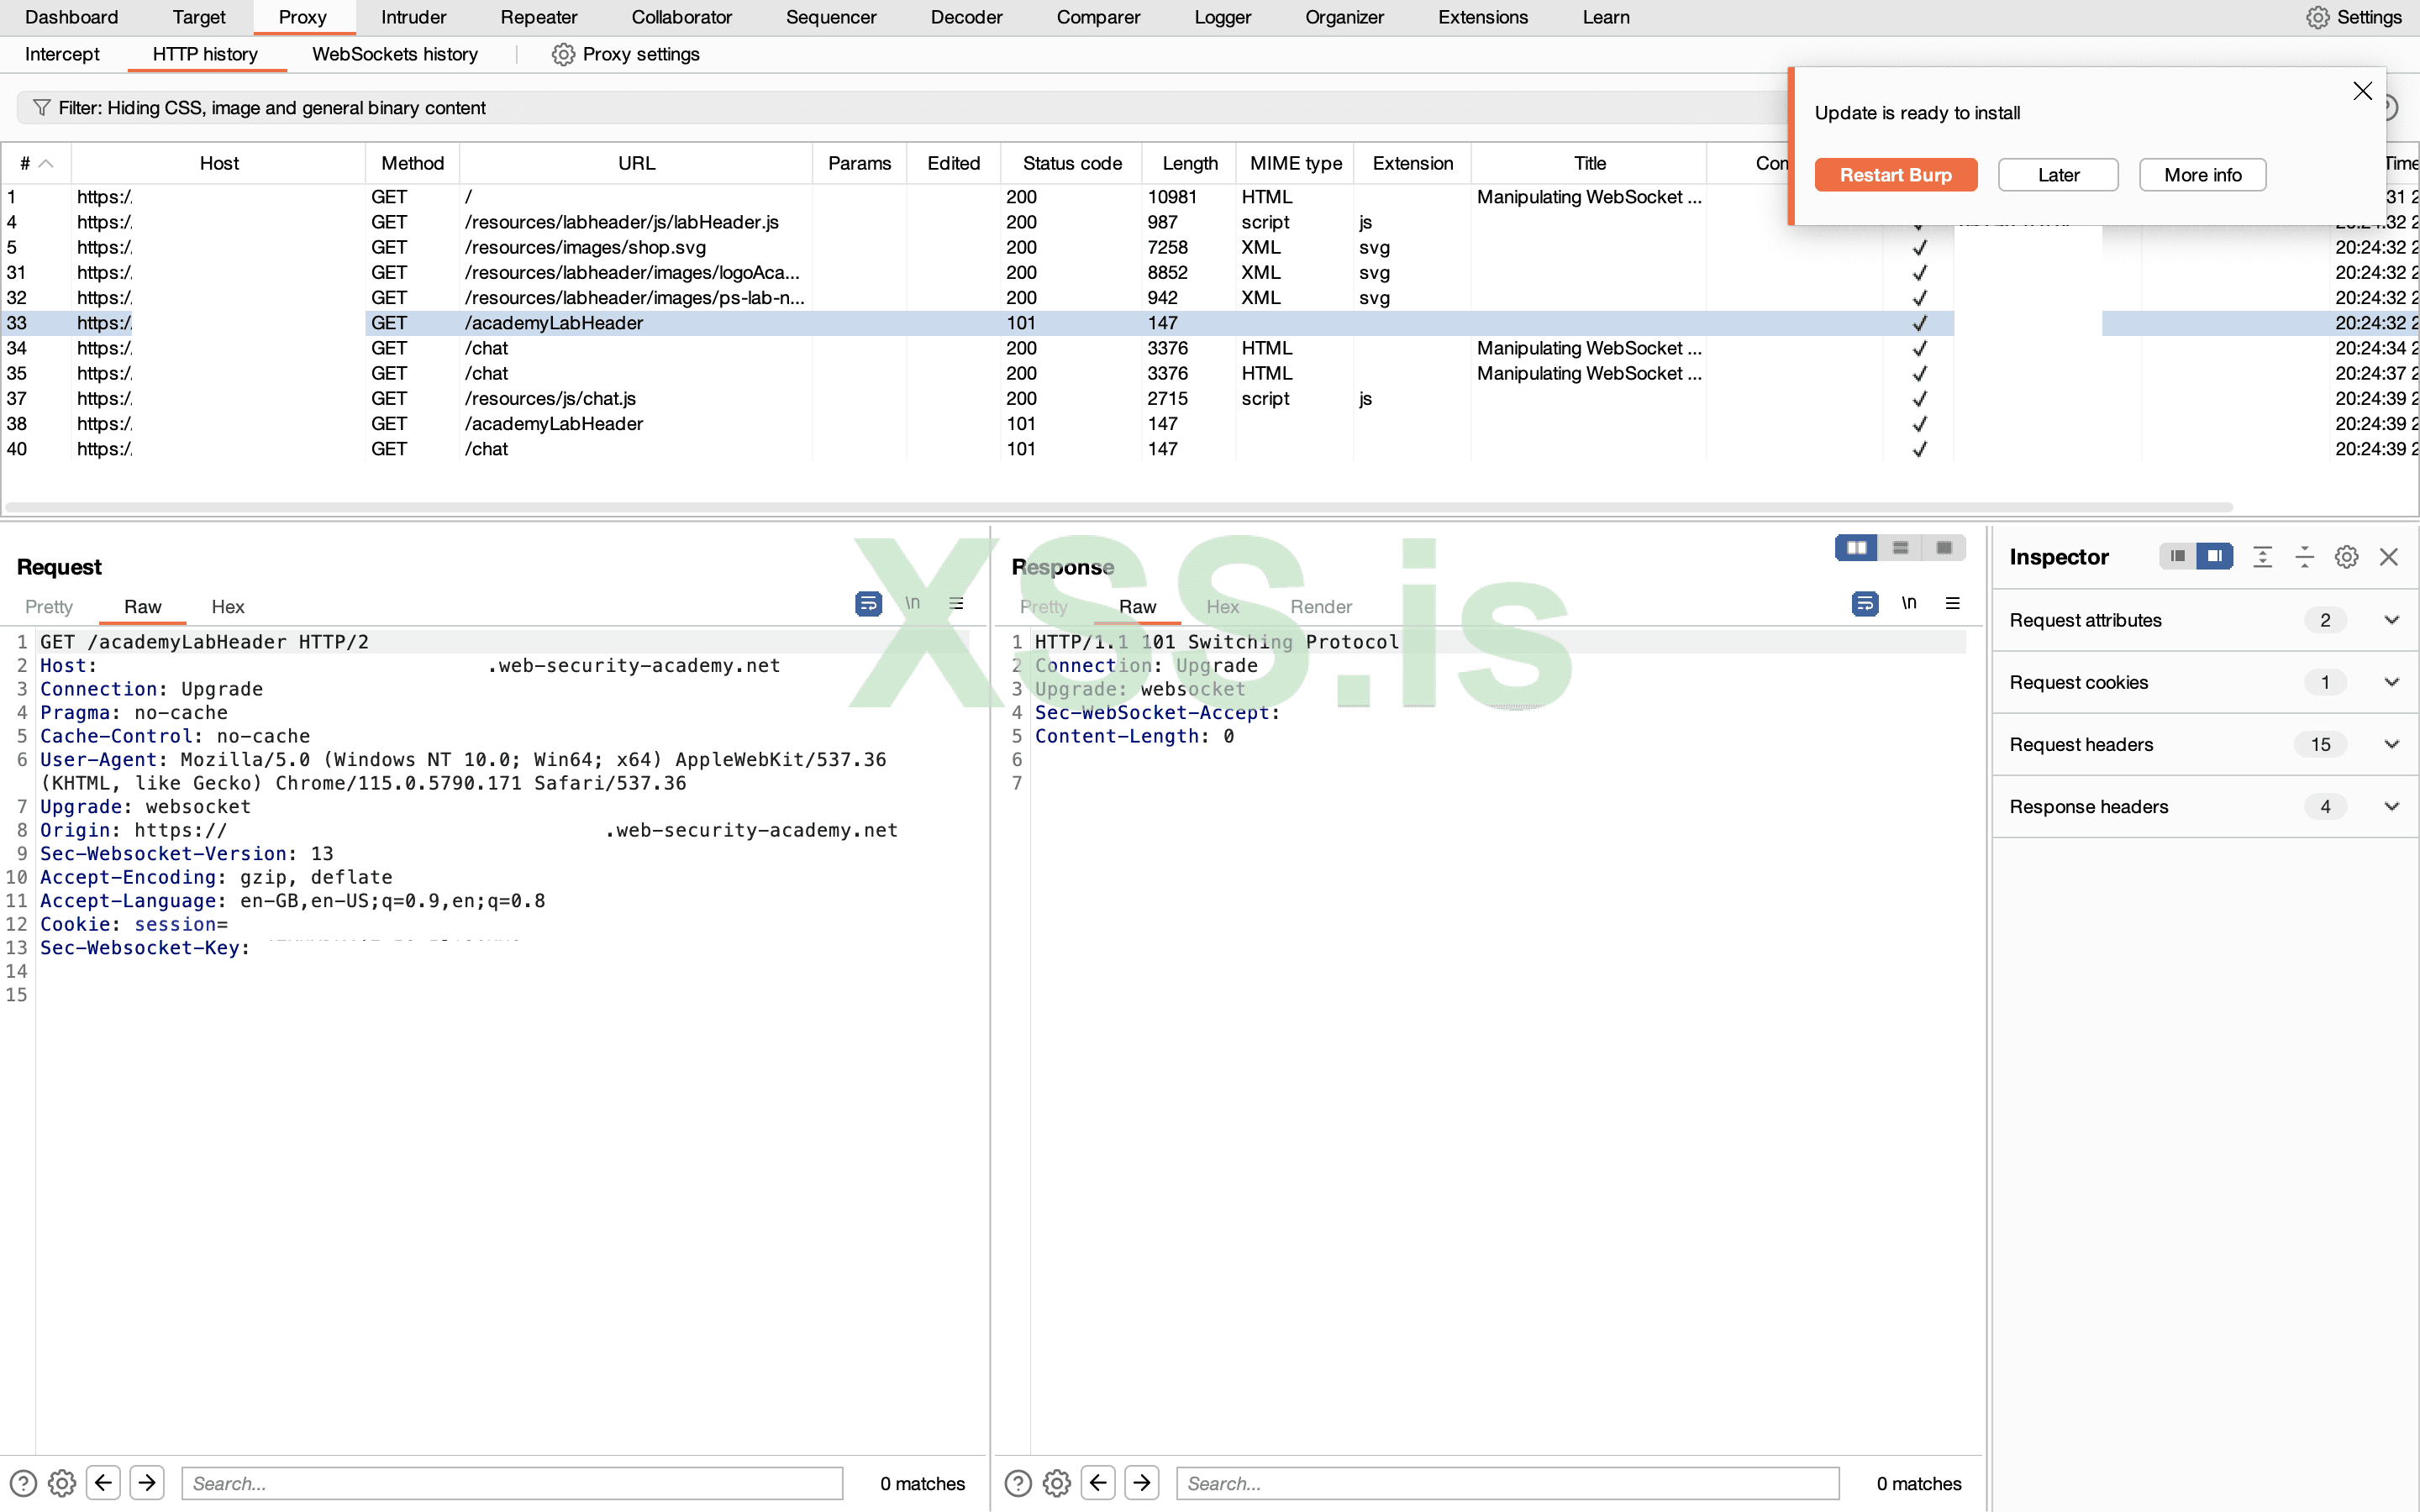Image resolution: width=2420 pixels, height=1512 pixels.
Task: Click the Inspector expand all sections icon
Action: tap(2262, 557)
